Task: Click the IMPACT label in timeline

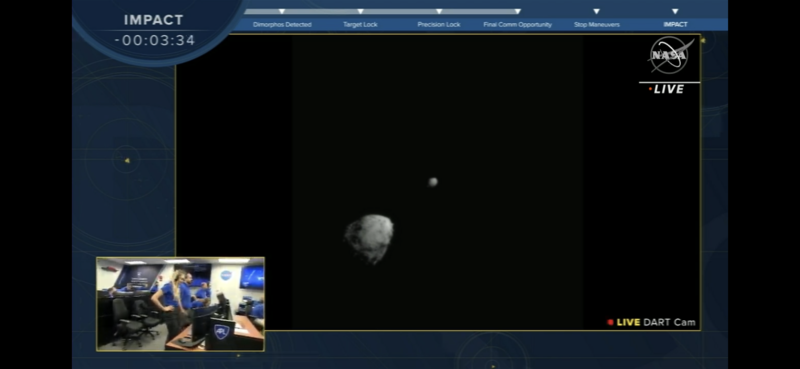Action: [675, 24]
